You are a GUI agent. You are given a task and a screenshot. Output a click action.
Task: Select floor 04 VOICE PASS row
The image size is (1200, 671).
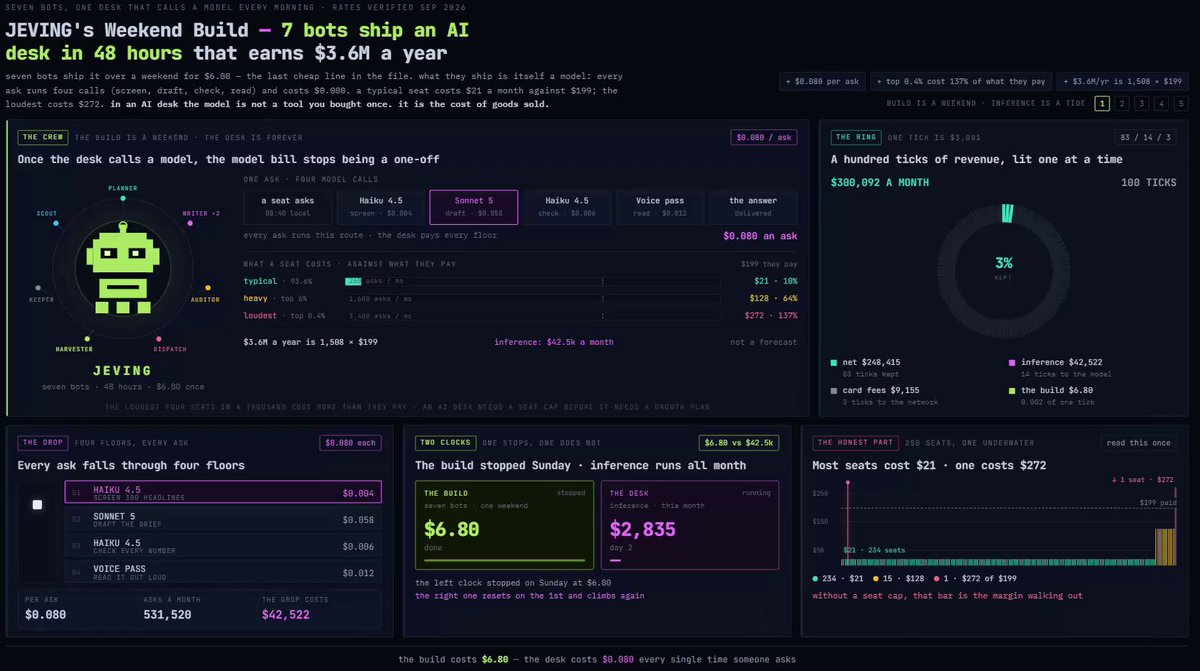(x=223, y=570)
